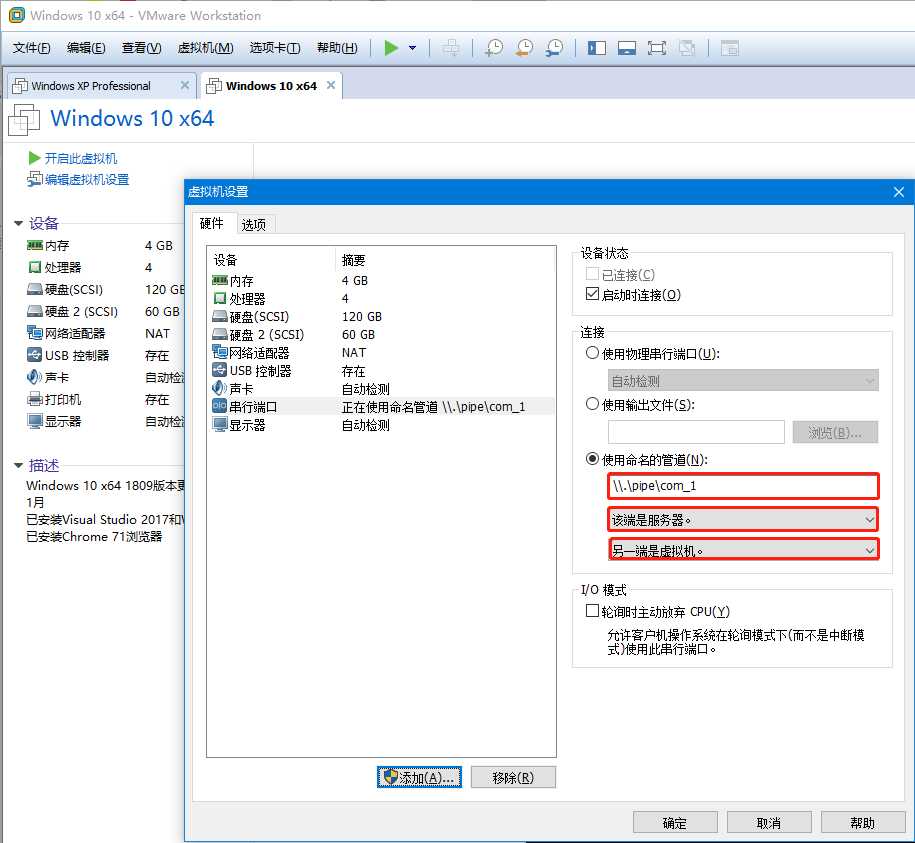This screenshot has width=915, height=843.
Task: Toggle the library sidebar view icon
Action: [596, 48]
